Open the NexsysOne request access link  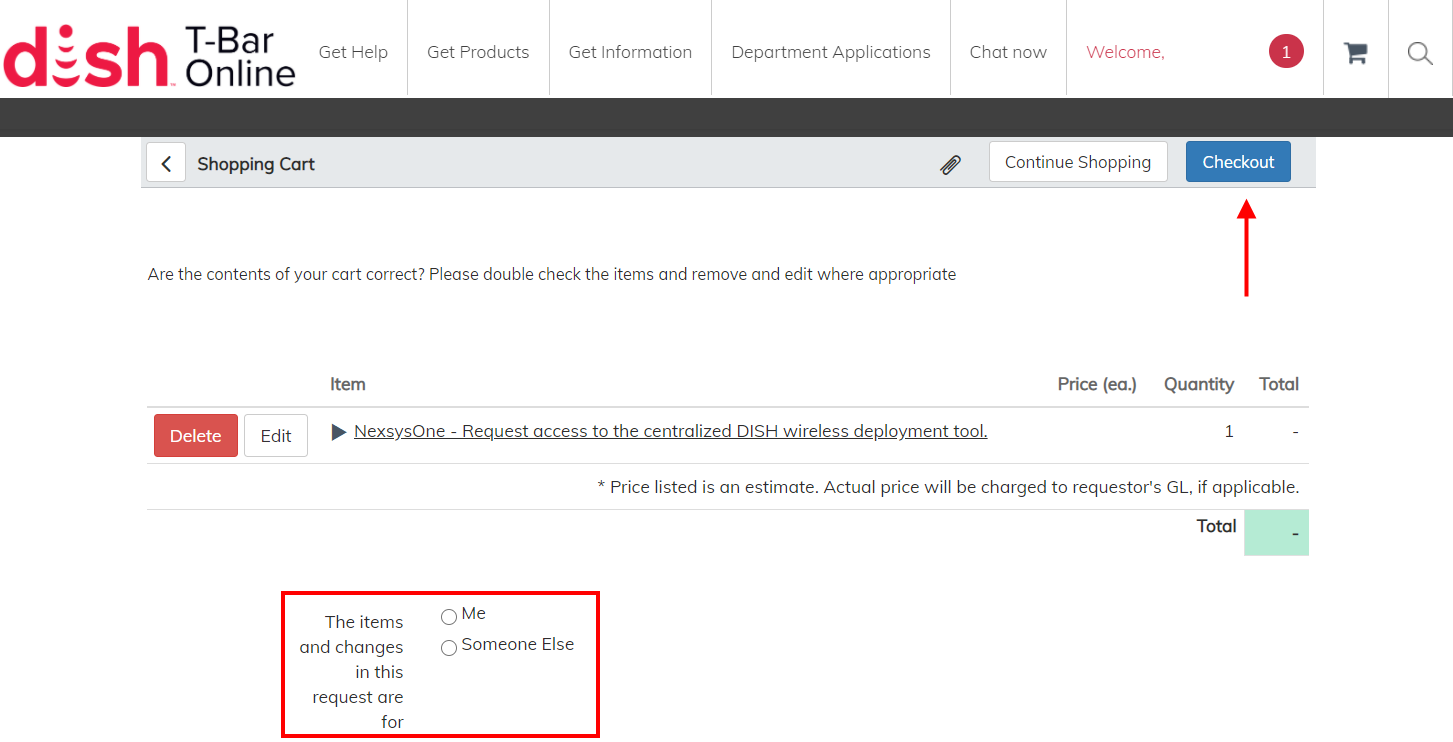[x=671, y=432]
